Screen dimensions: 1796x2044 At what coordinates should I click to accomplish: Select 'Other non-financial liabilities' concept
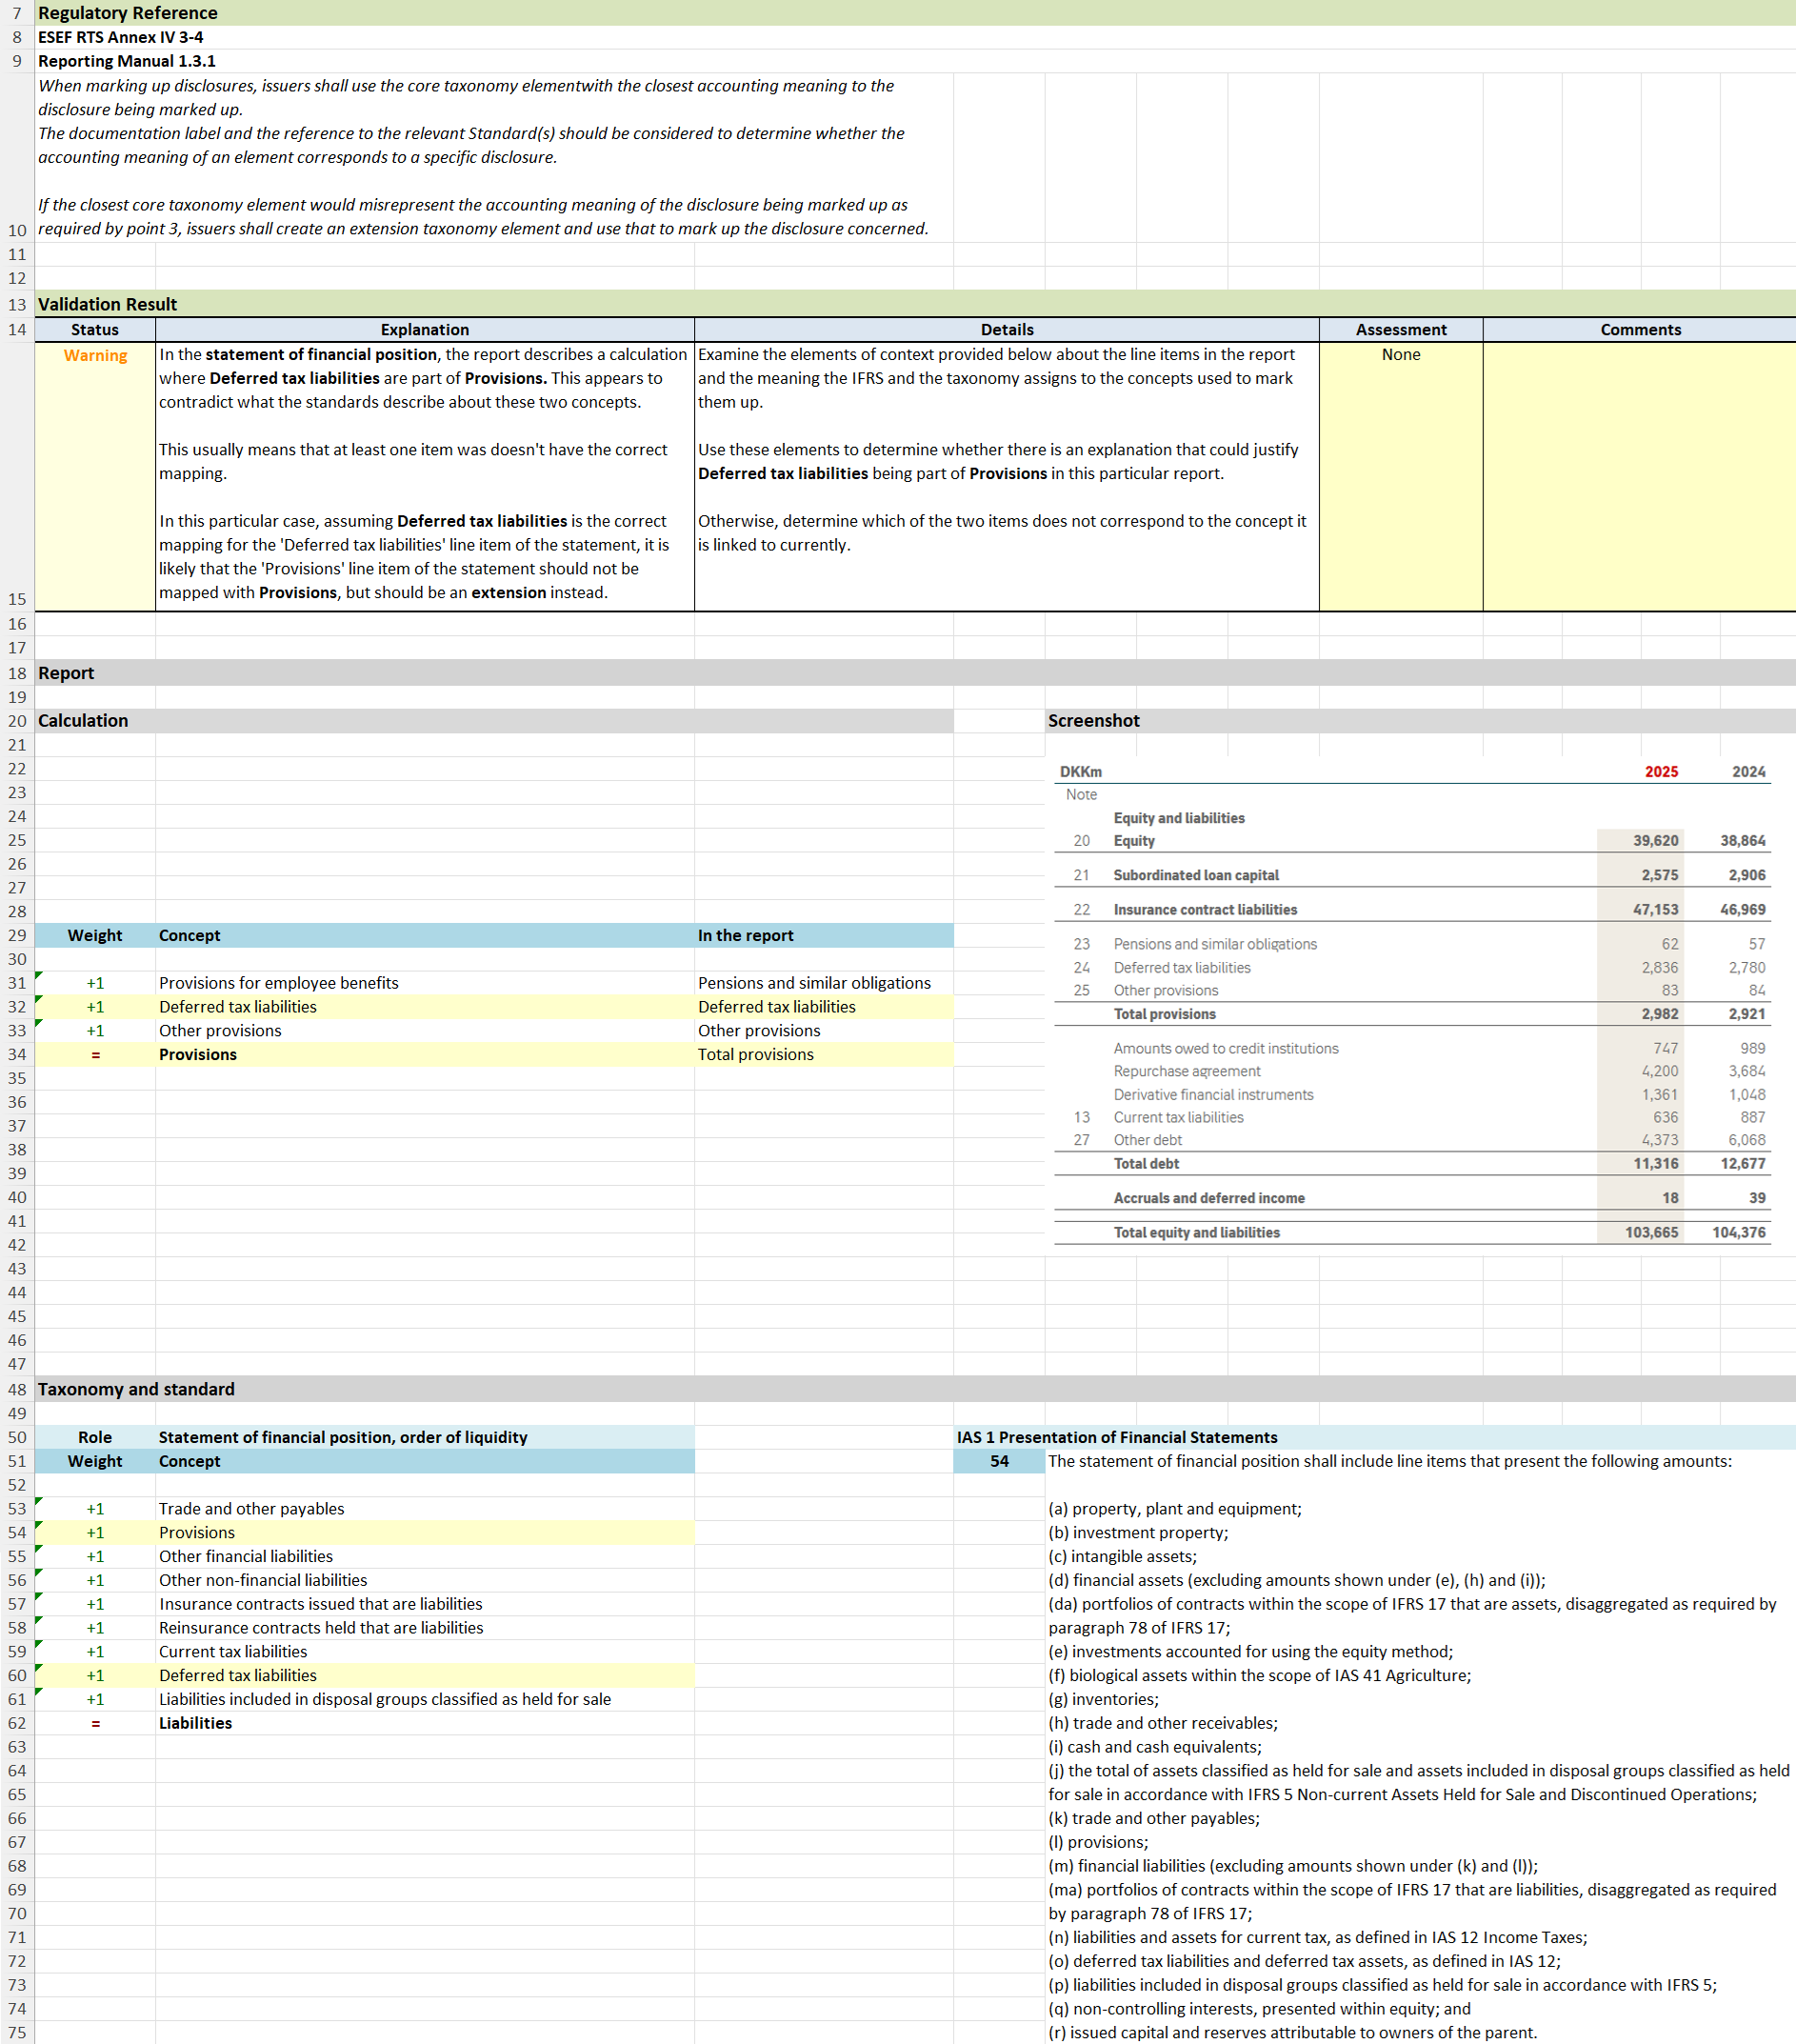point(425,1580)
